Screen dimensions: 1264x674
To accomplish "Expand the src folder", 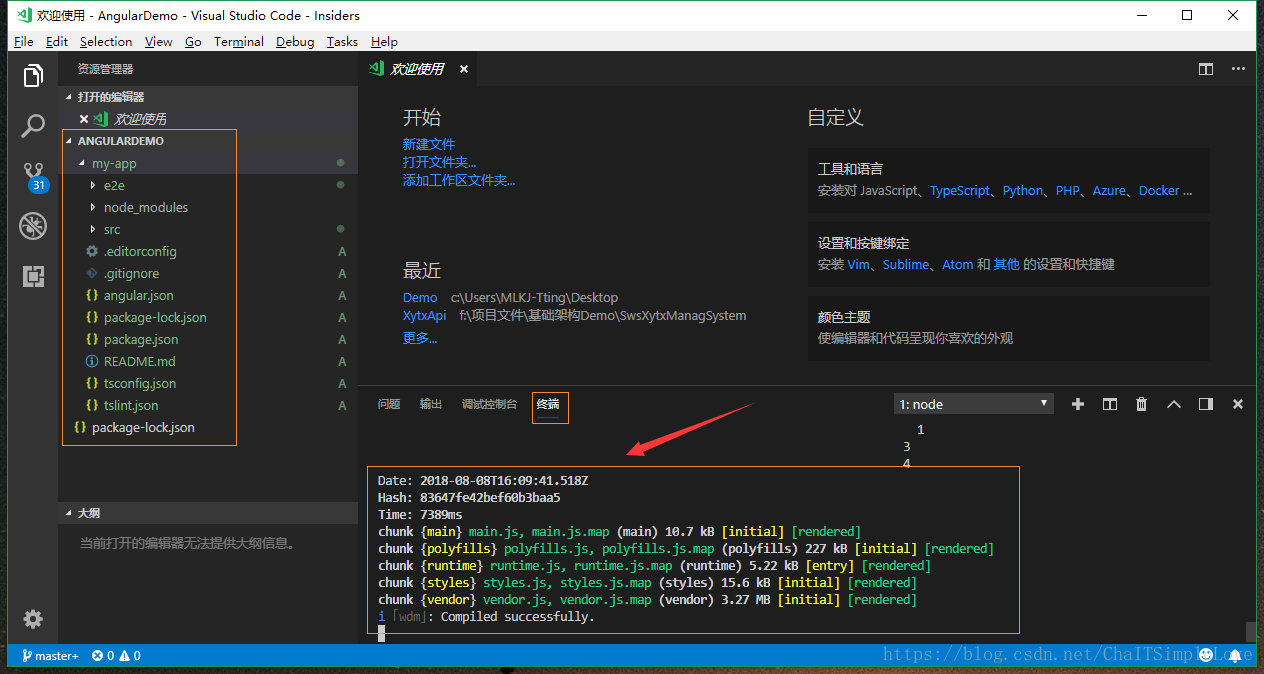I will [x=208, y=229].
